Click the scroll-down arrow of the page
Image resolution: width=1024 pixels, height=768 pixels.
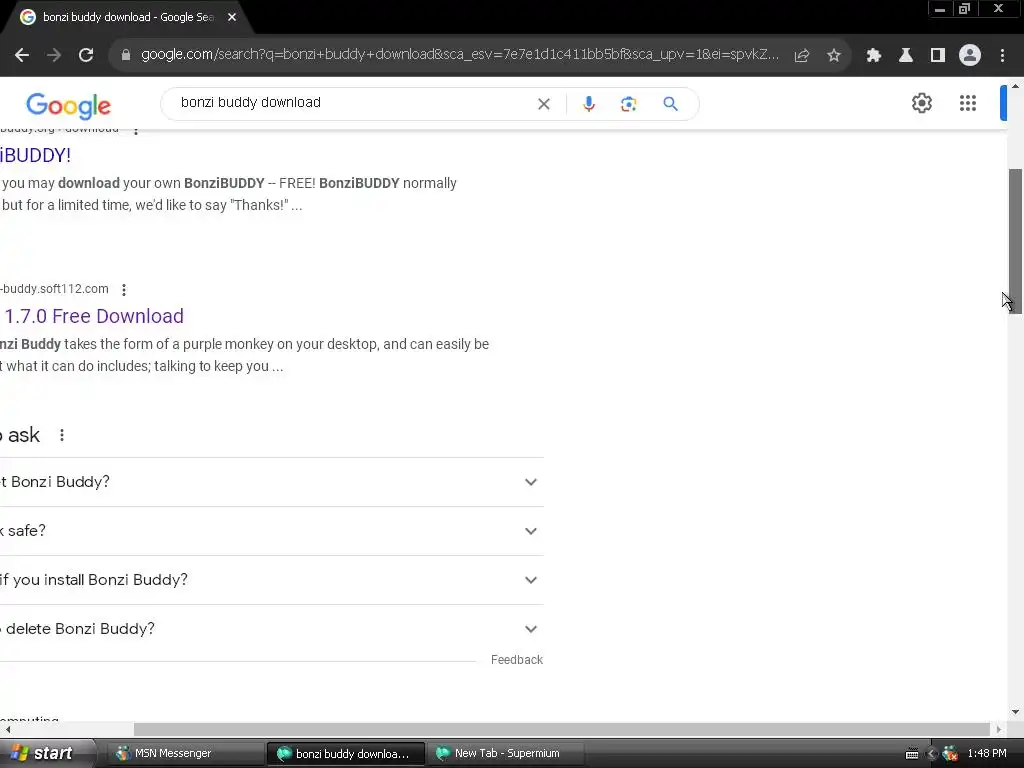click(1015, 712)
